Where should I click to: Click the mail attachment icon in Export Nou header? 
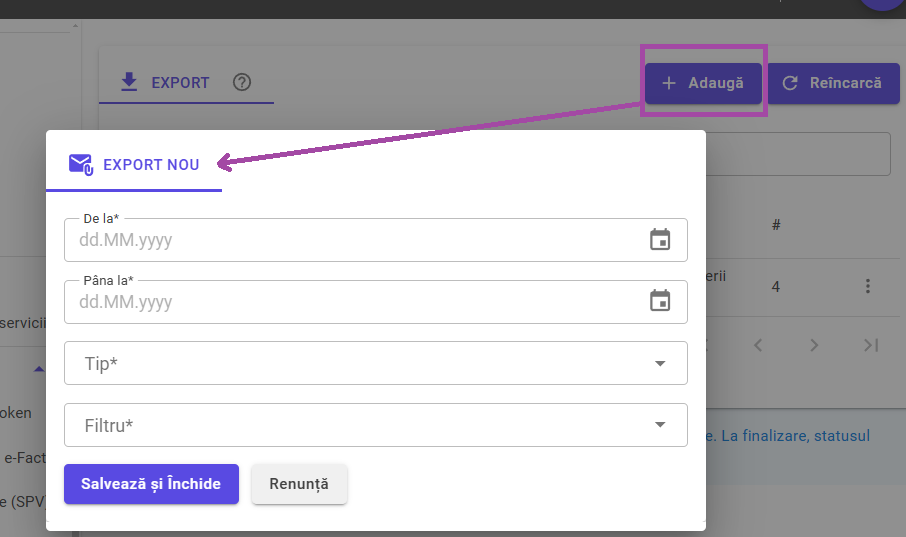[x=80, y=164]
